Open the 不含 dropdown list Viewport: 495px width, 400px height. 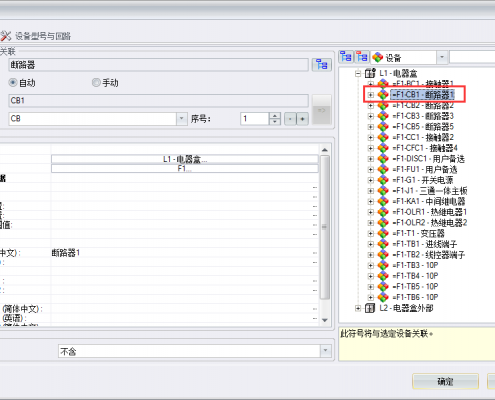(325, 351)
